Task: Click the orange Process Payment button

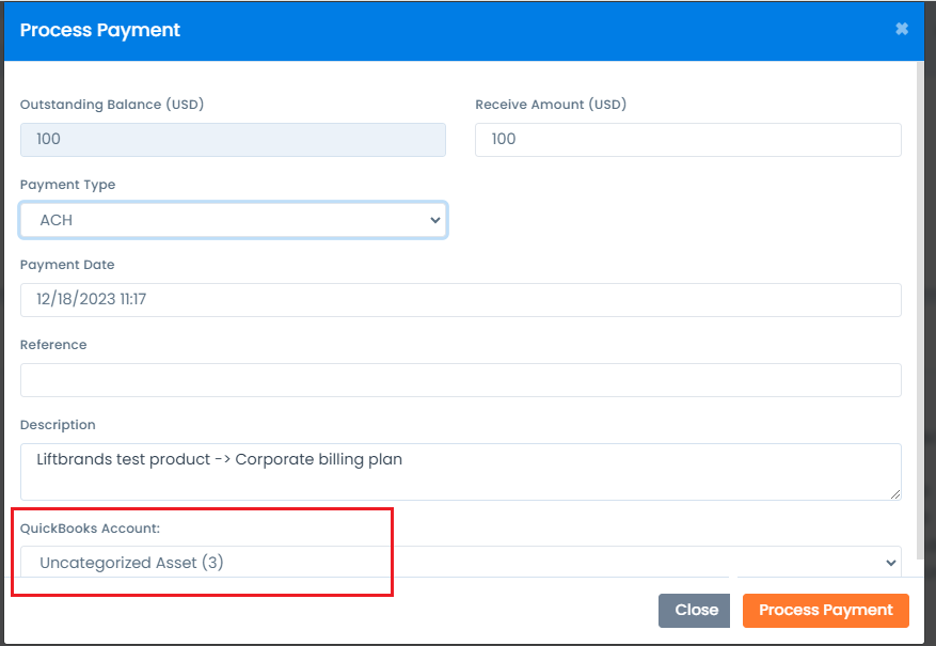Action: 826,610
